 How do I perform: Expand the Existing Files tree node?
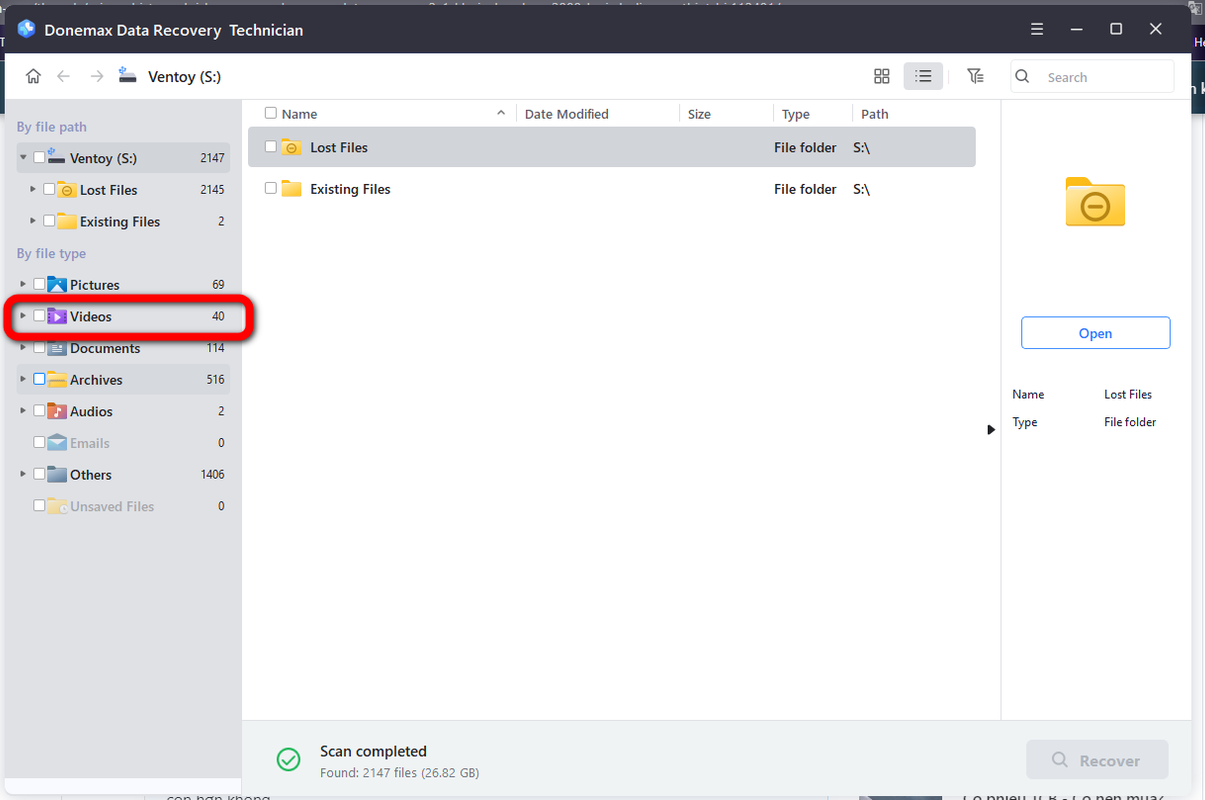click(x=33, y=221)
